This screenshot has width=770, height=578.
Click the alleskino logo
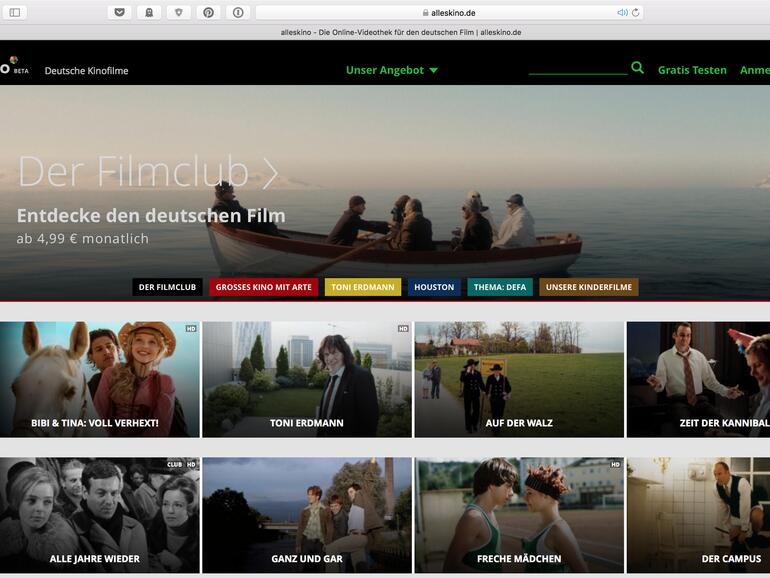pos(7,66)
